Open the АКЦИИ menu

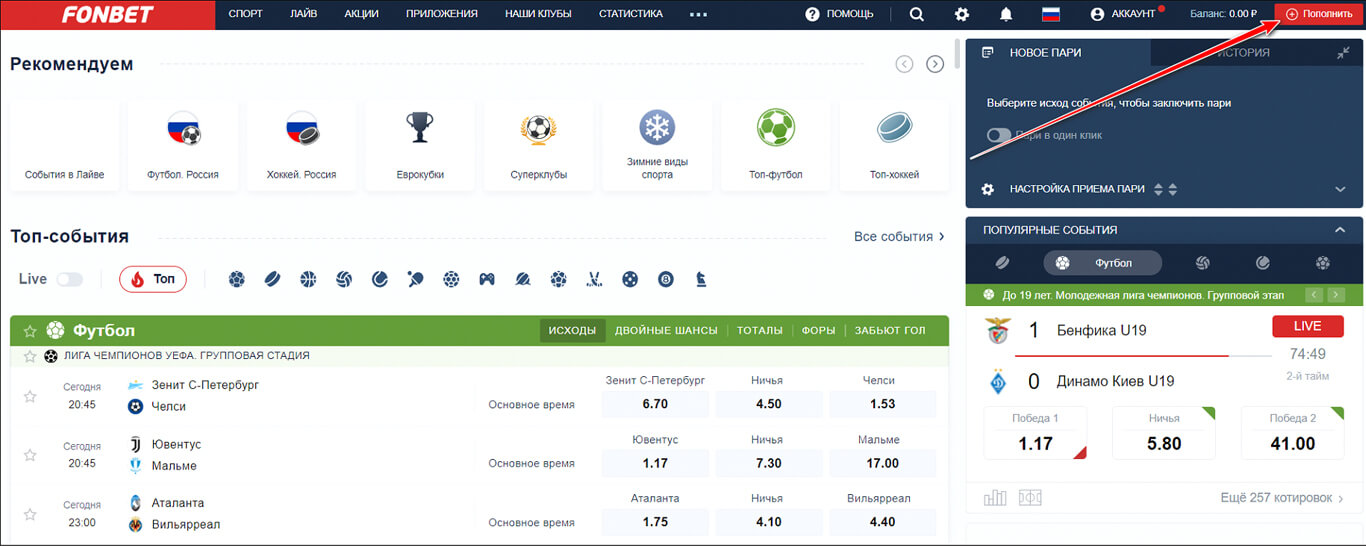coord(361,14)
